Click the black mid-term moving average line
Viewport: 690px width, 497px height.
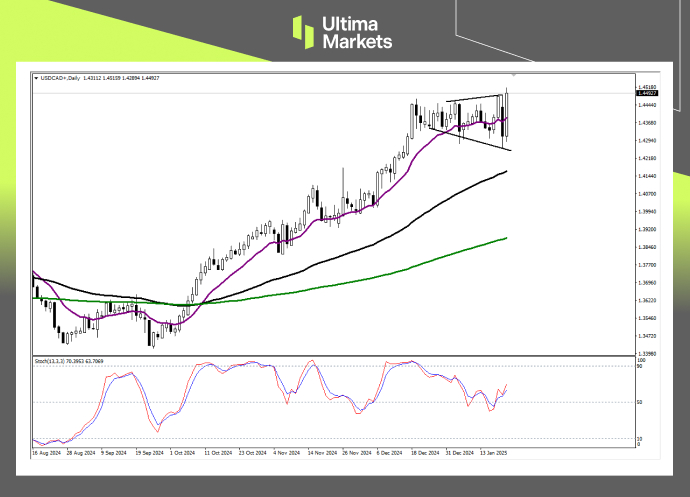pos(400,226)
